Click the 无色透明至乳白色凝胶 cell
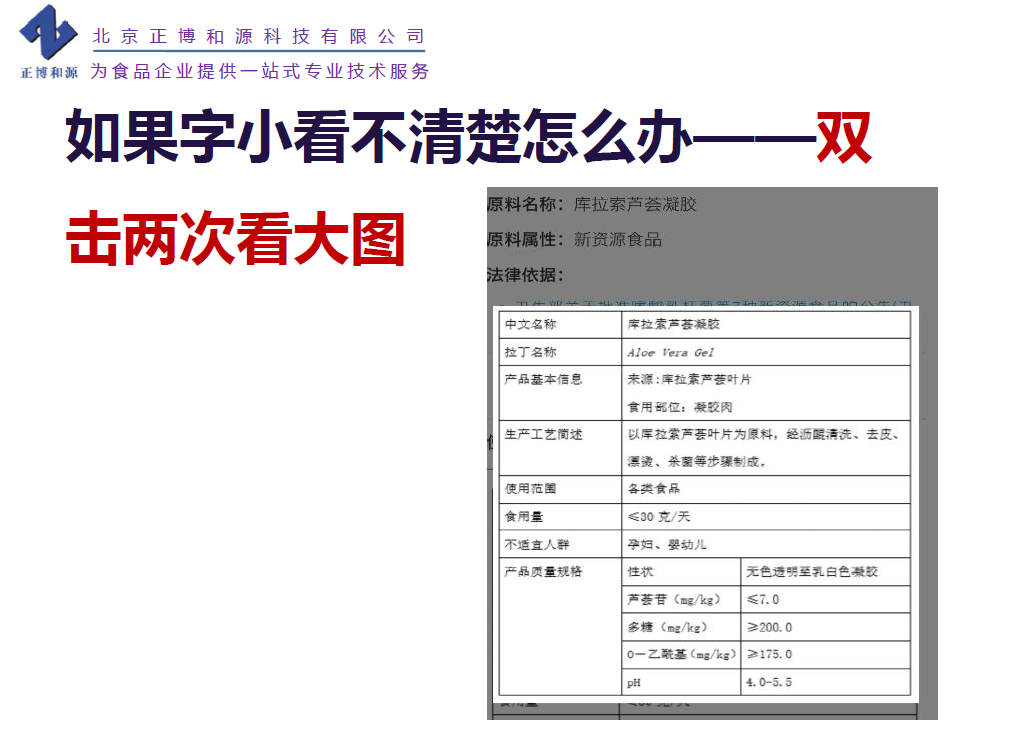1021x743 pixels. coord(825,572)
